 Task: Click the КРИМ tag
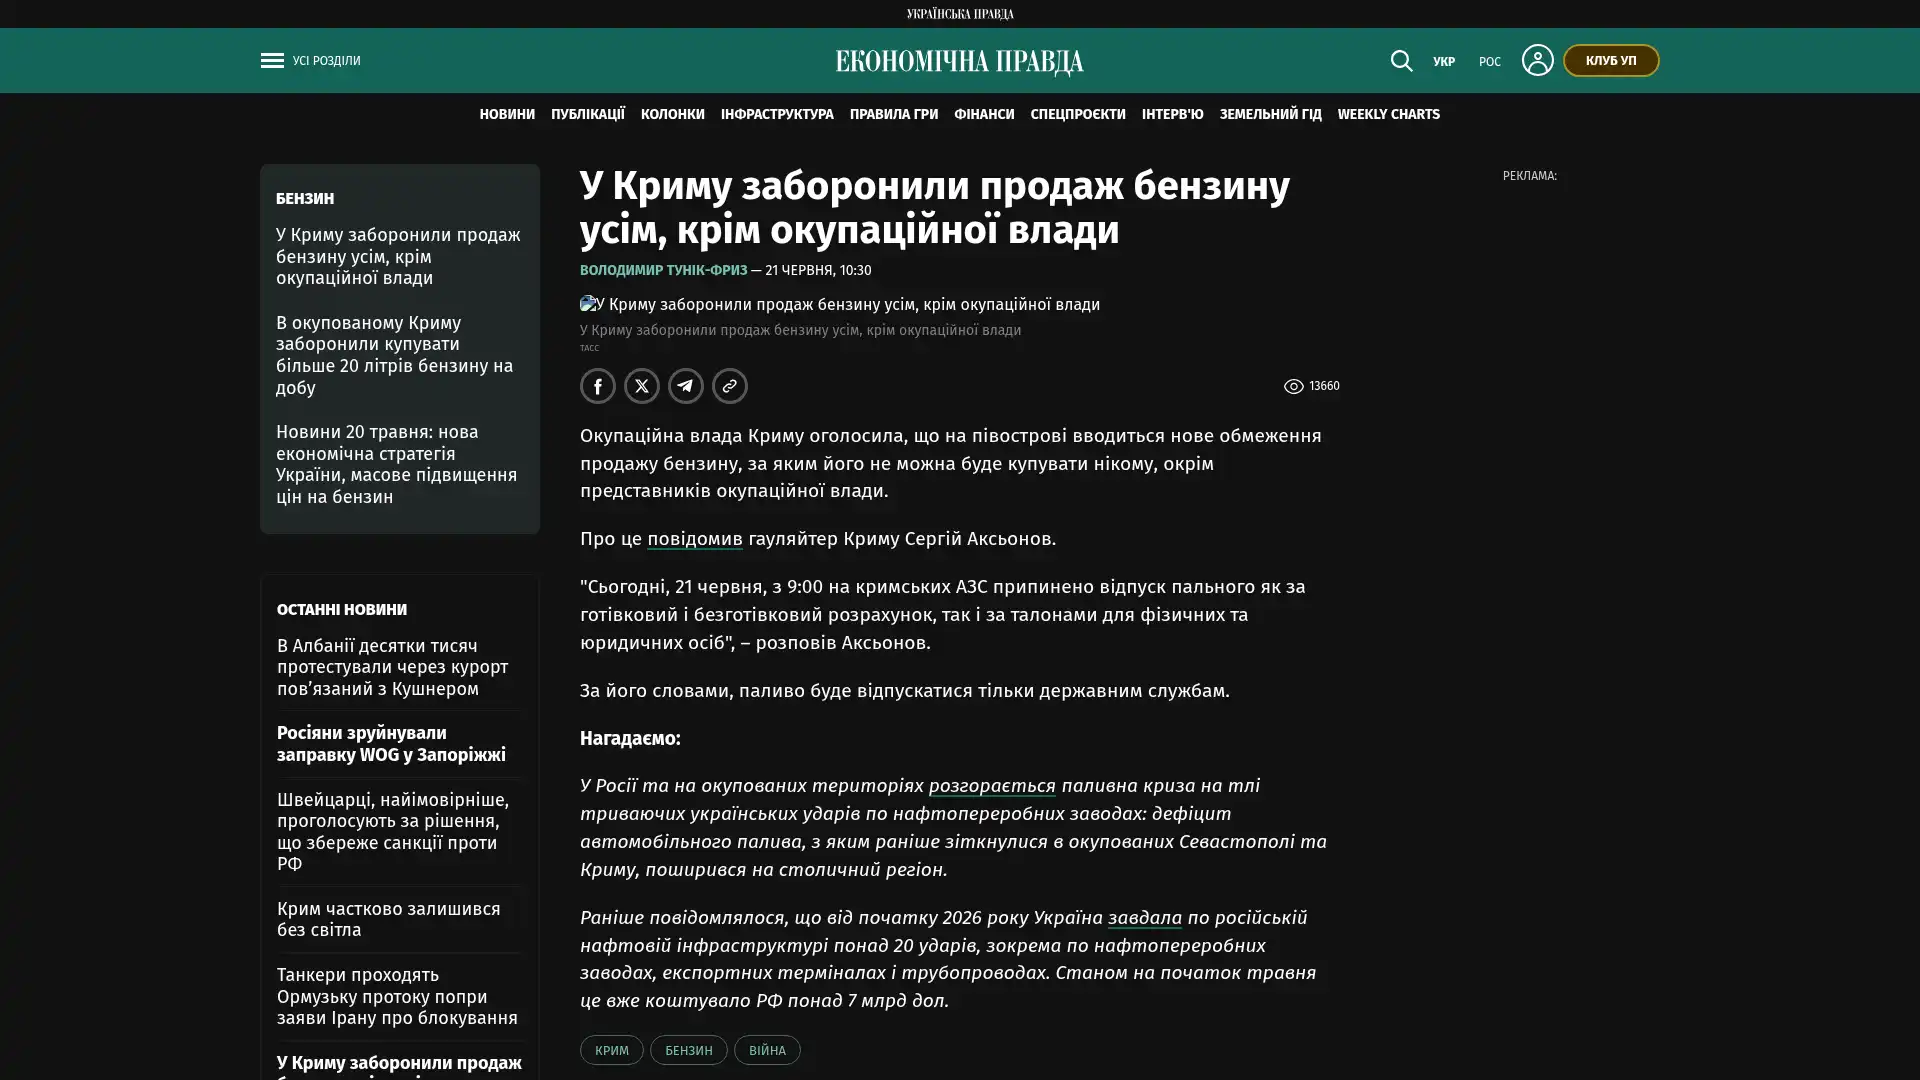612,1050
